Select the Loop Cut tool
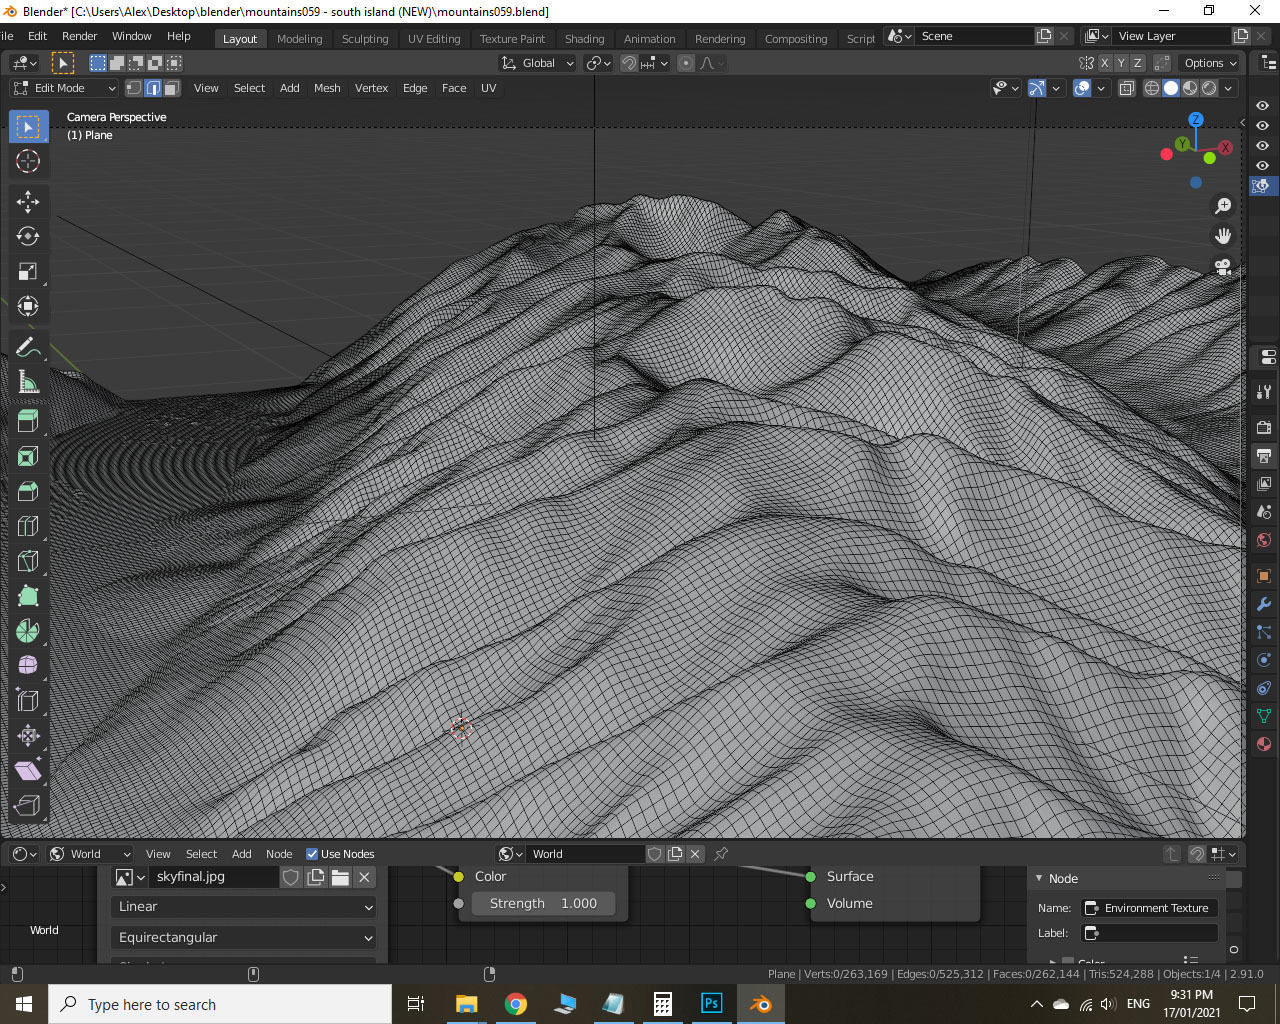Viewport: 1280px width, 1024px height. point(28,526)
